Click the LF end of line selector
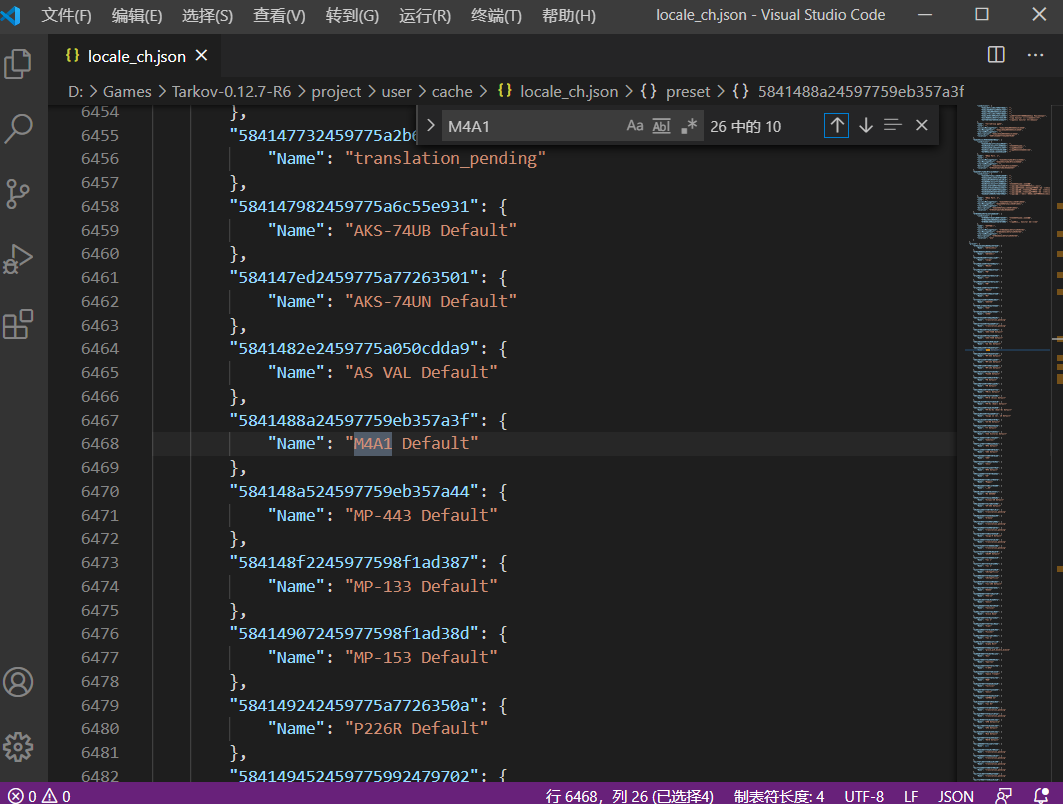This screenshot has height=804, width=1063. click(910, 796)
